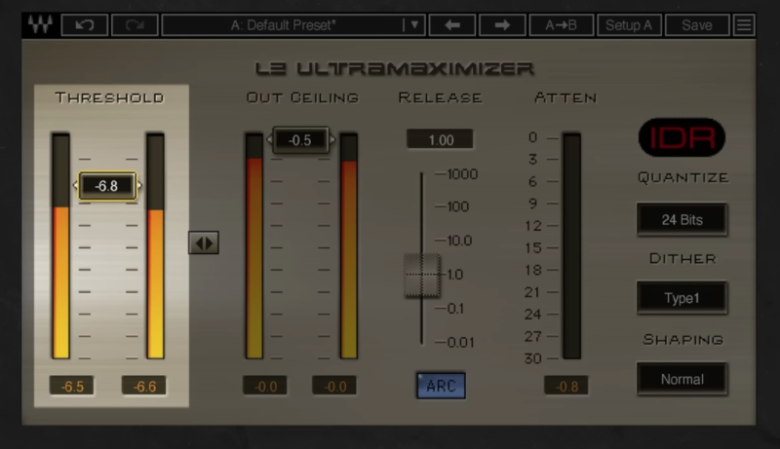Reset right threshold peak reading -6.6

(144, 386)
